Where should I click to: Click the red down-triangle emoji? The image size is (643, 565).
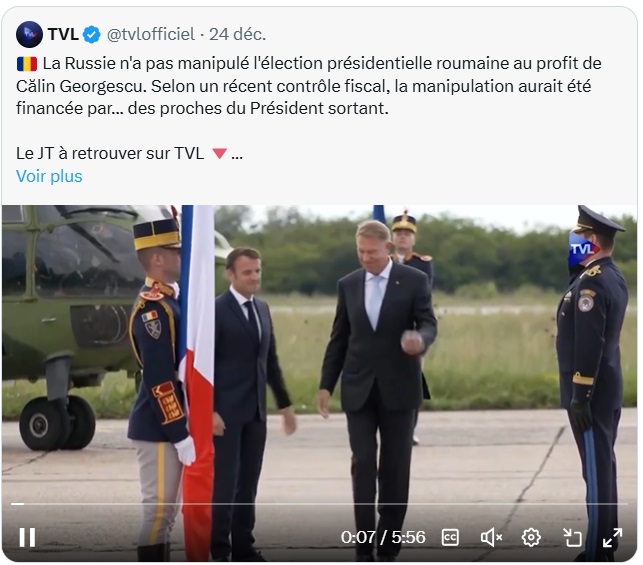219,154
